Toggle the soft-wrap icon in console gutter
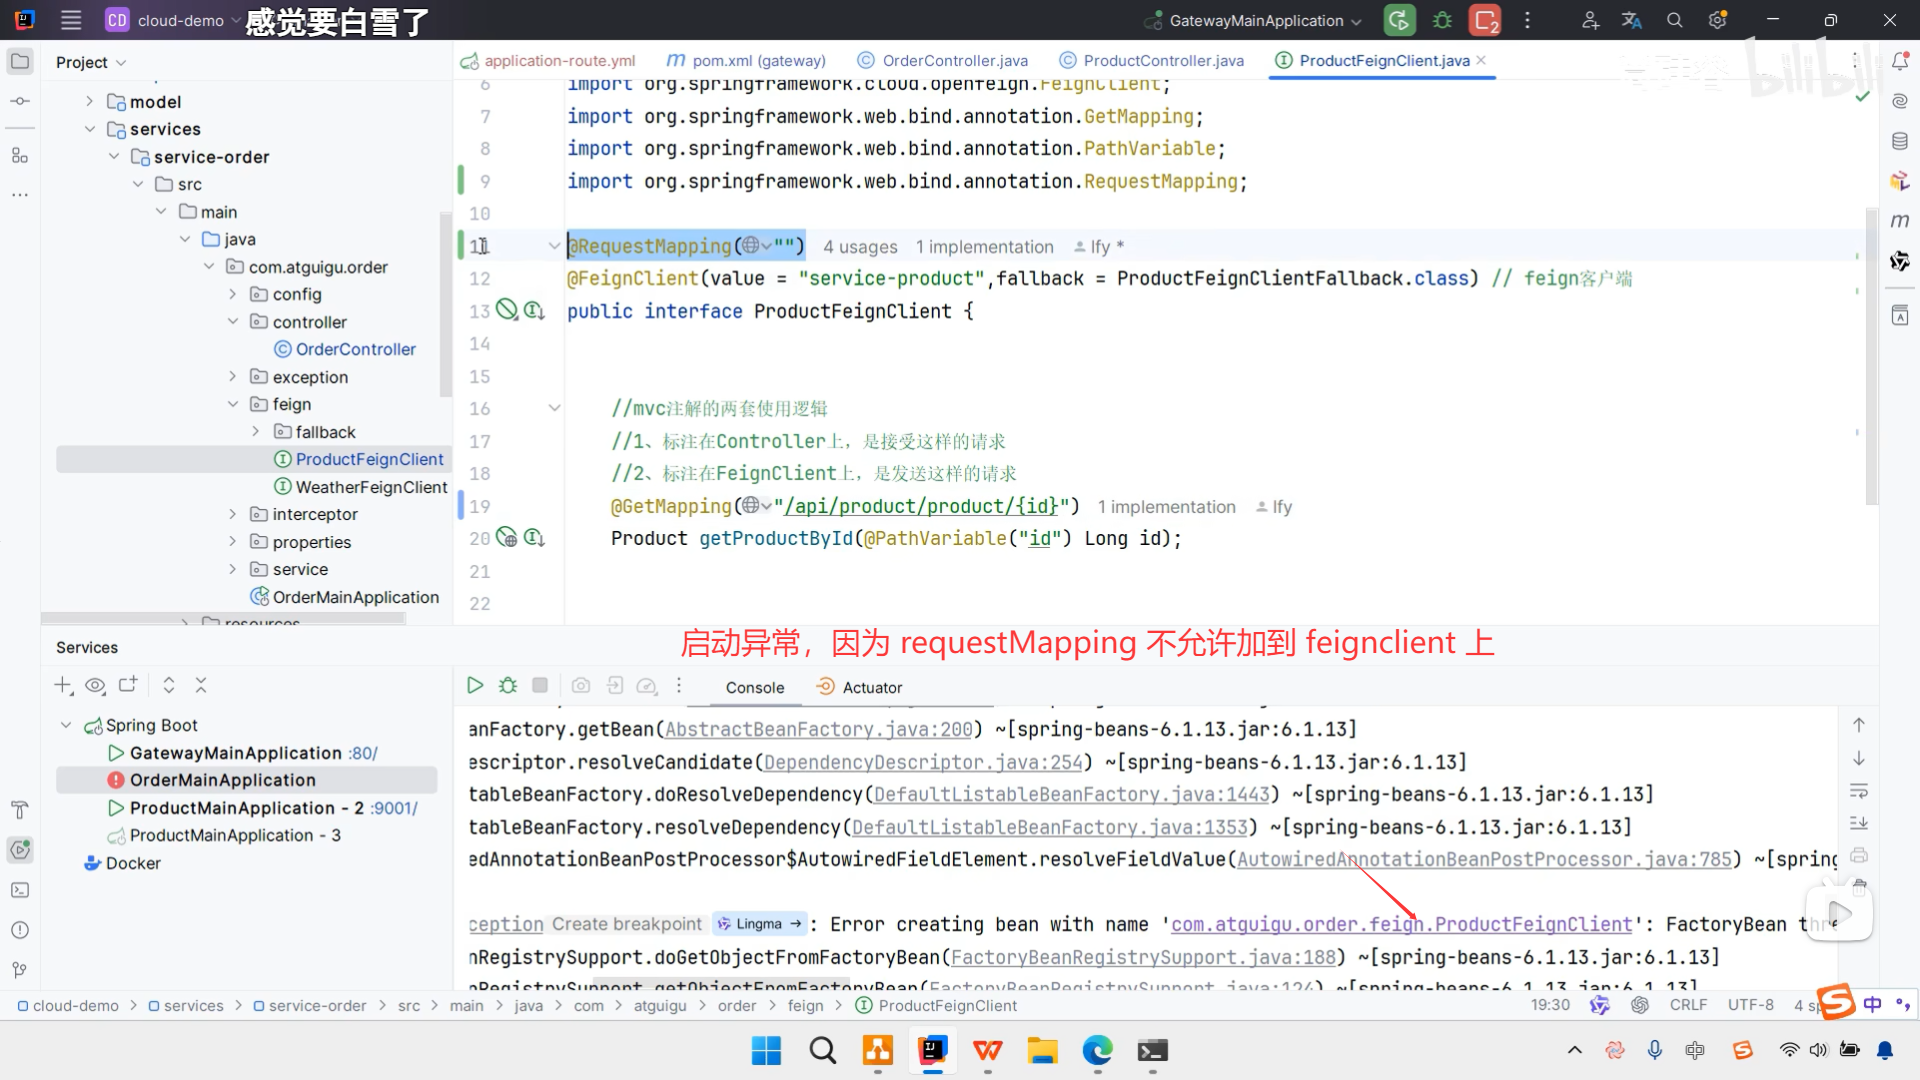 [x=1859, y=791]
